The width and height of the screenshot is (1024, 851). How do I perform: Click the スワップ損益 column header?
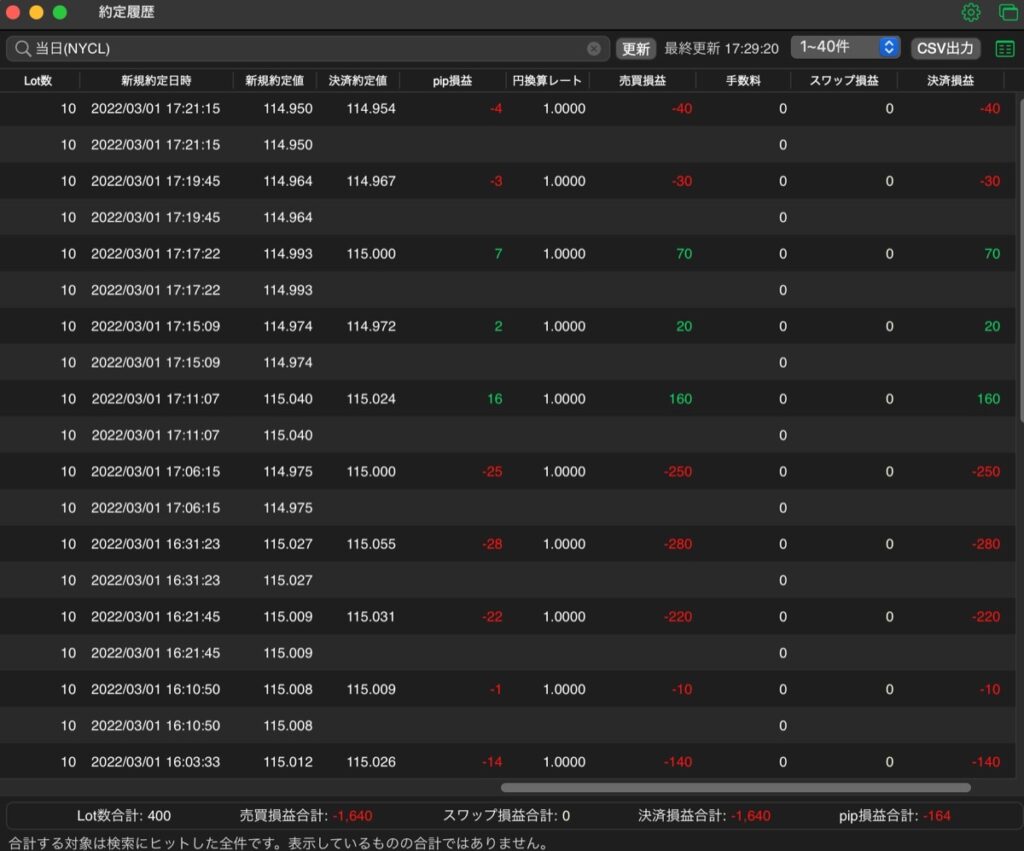click(x=844, y=80)
